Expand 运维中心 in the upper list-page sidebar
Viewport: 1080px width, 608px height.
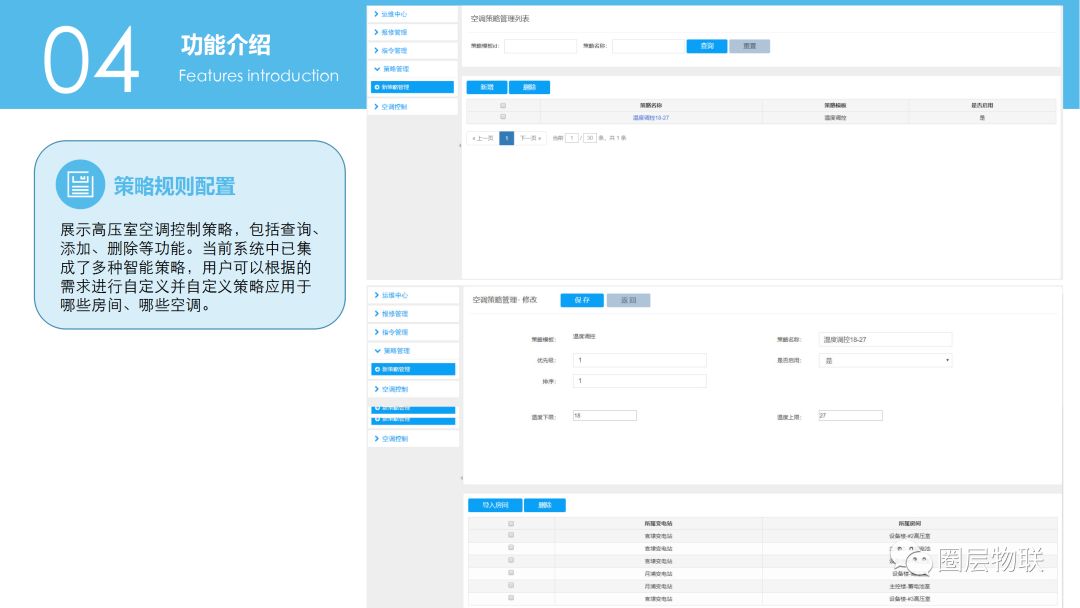tap(413, 14)
